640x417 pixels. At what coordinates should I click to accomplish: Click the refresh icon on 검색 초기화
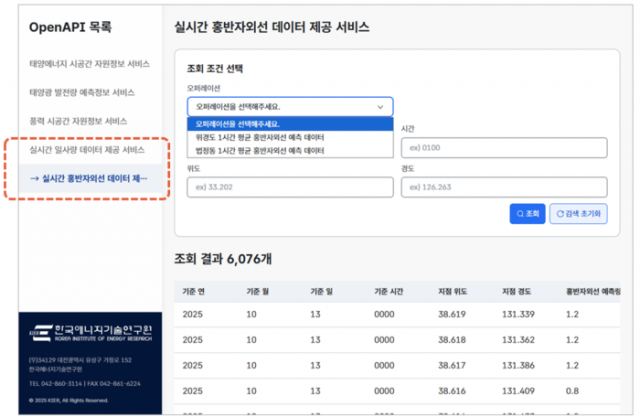[x=557, y=213]
